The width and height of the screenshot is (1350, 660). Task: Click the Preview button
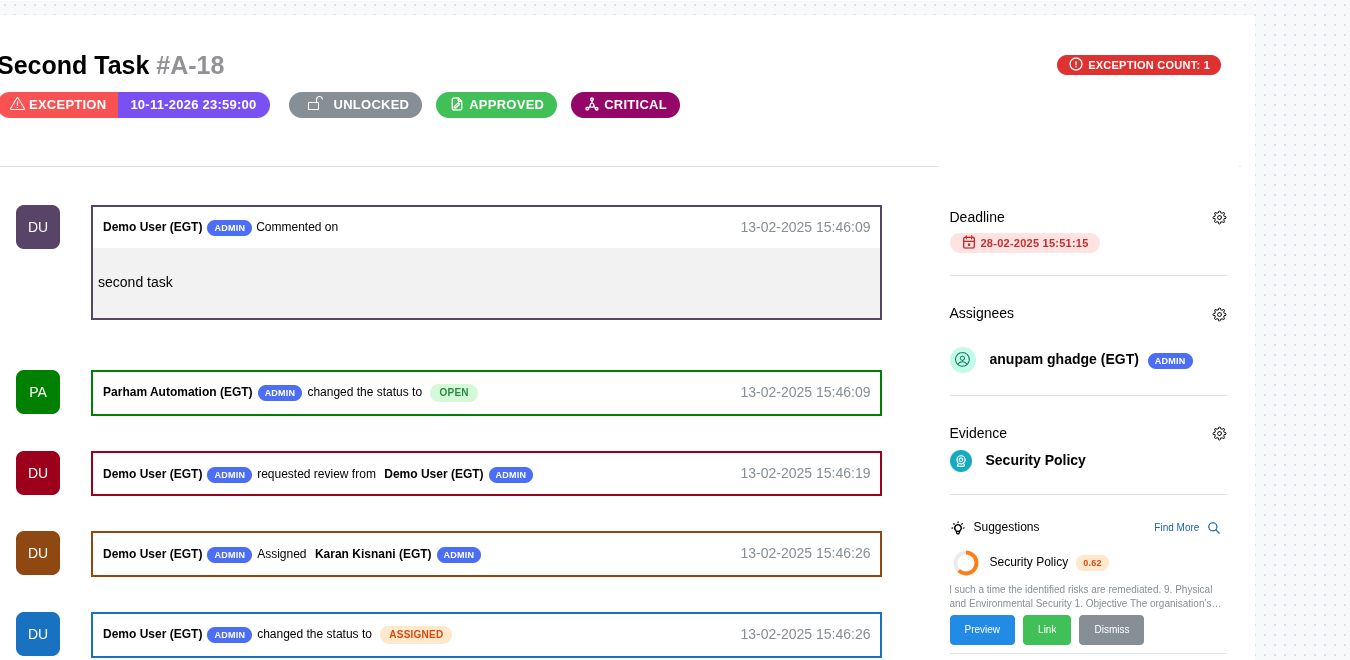982,630
